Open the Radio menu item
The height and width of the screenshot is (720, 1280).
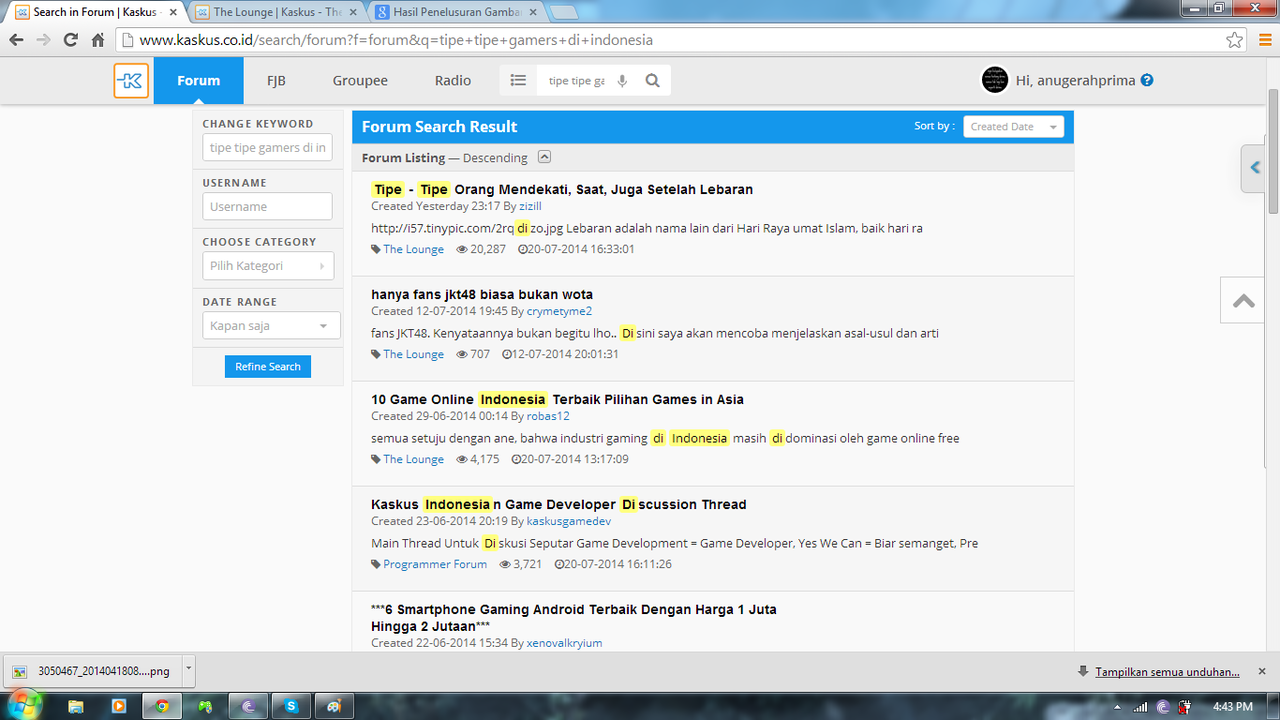click(x=453, y=81)
